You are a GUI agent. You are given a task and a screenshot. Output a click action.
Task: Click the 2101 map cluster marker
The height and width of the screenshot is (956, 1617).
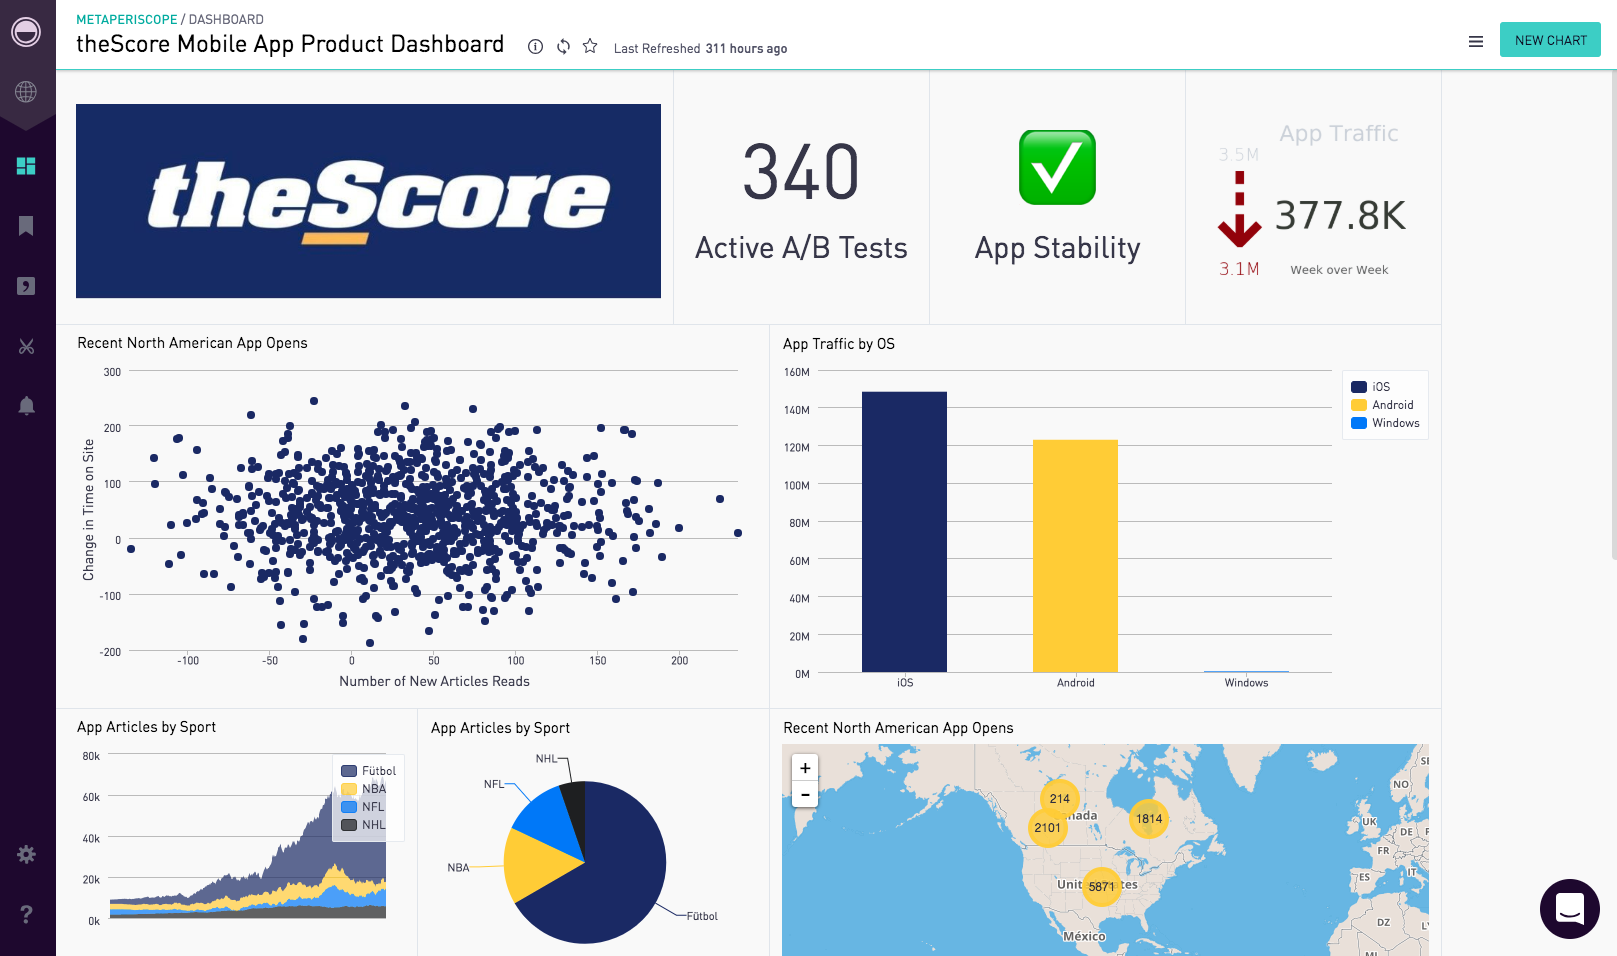click(x=1047, y=827)
